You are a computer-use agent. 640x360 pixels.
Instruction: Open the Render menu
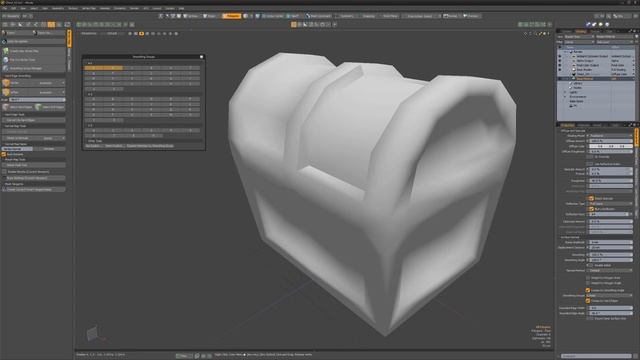point(134,8)
